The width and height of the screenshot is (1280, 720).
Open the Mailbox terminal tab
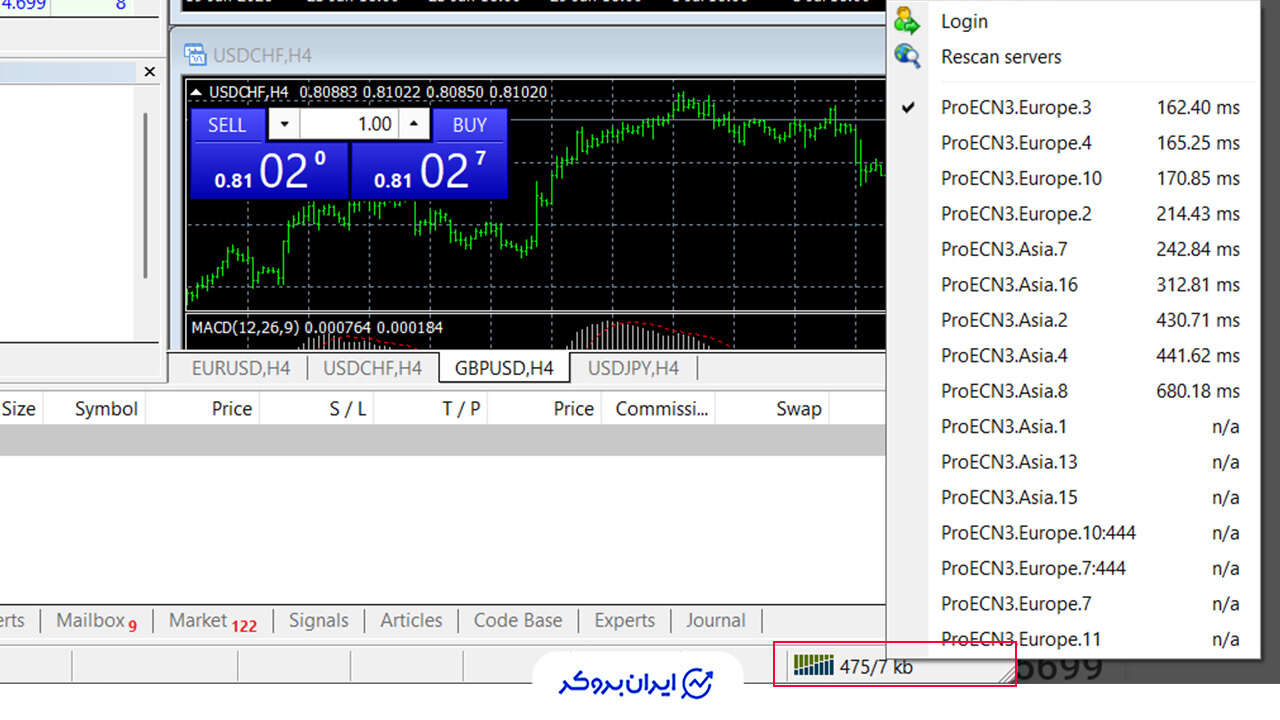coord(96,621)
